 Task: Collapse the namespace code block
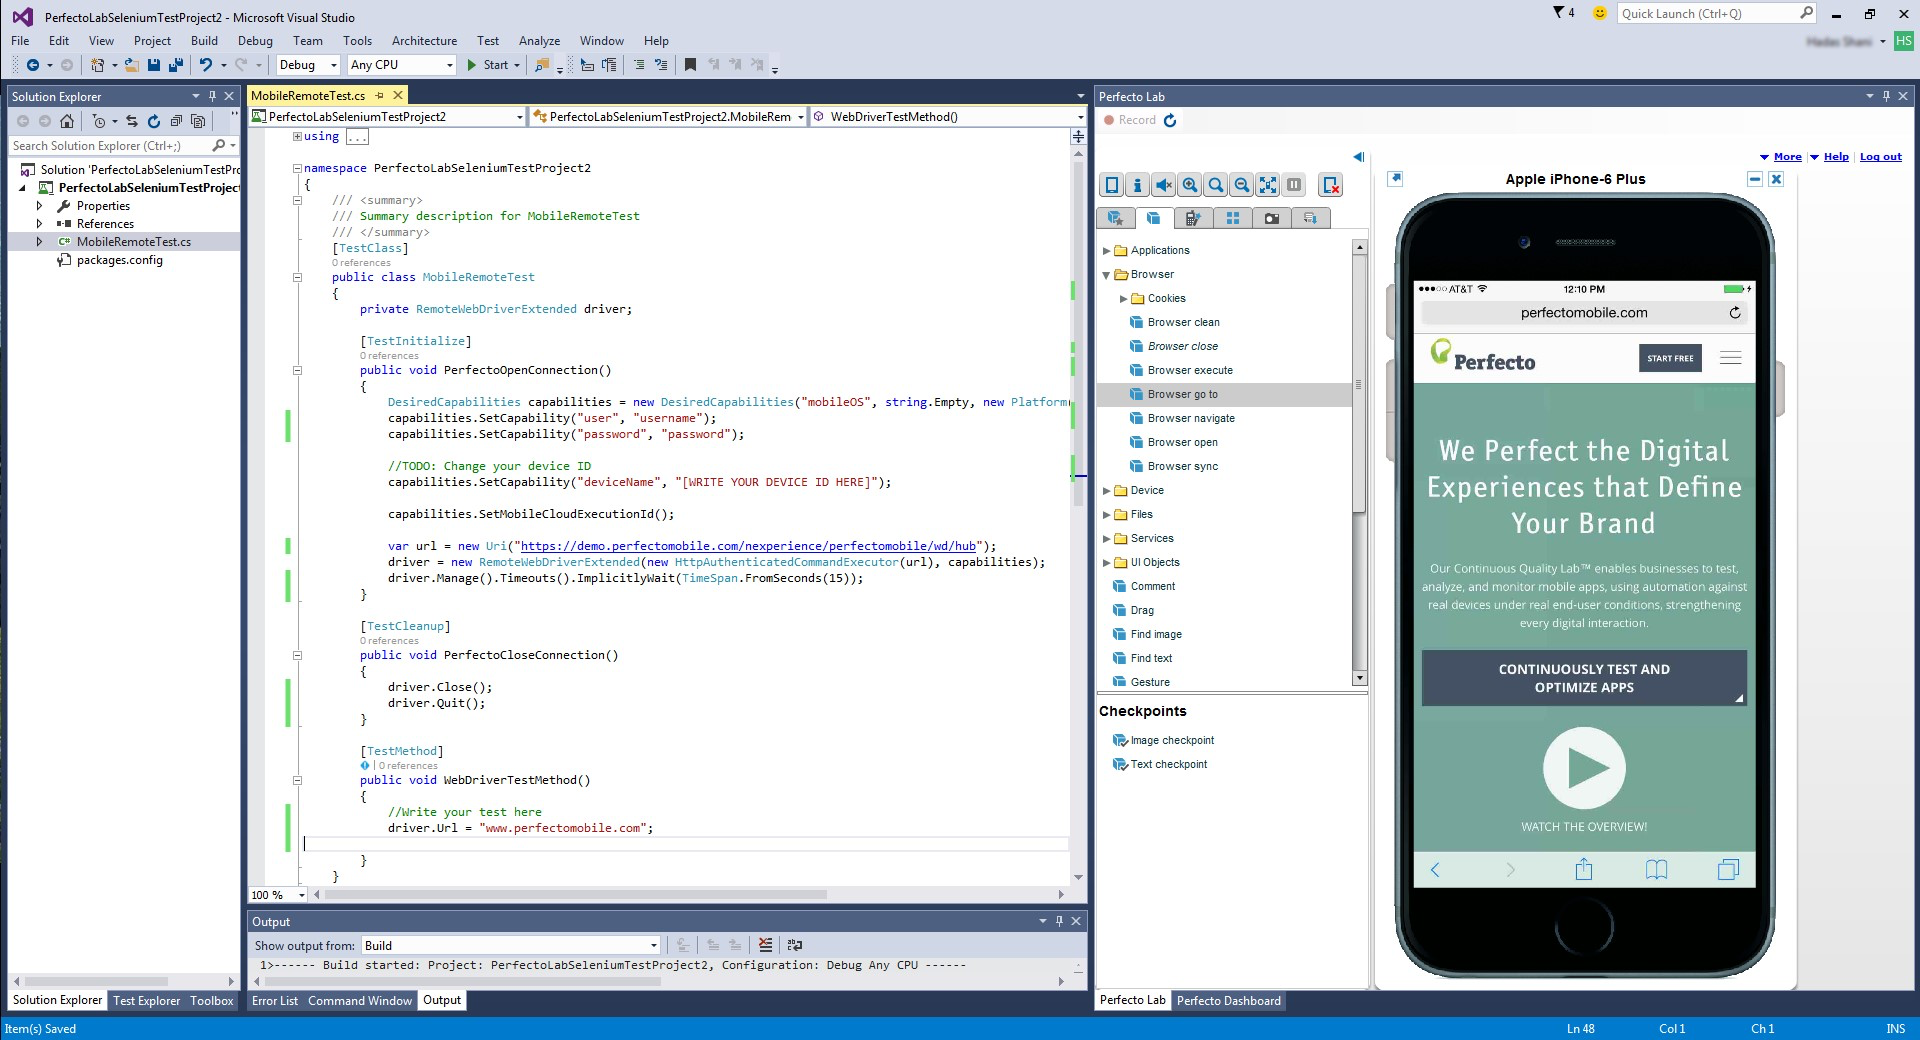point(297,168)
